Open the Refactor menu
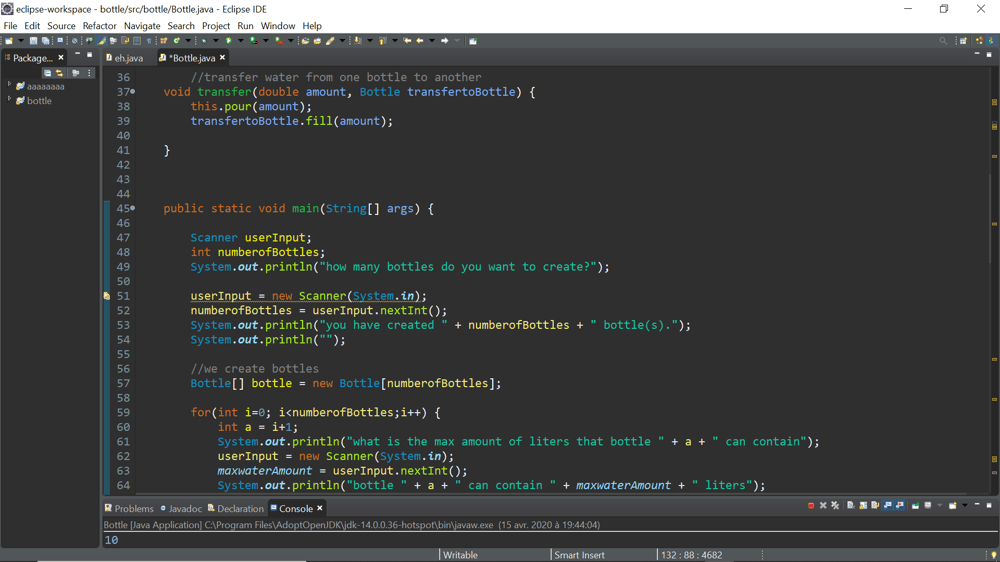 99,26
